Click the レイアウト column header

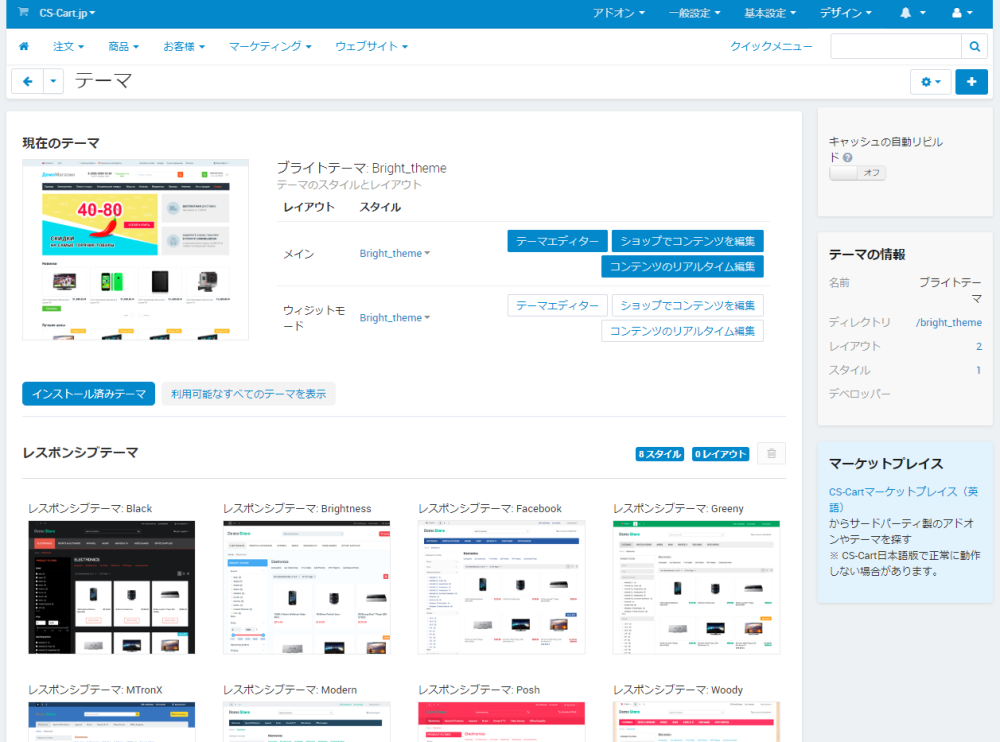point(309,207)
